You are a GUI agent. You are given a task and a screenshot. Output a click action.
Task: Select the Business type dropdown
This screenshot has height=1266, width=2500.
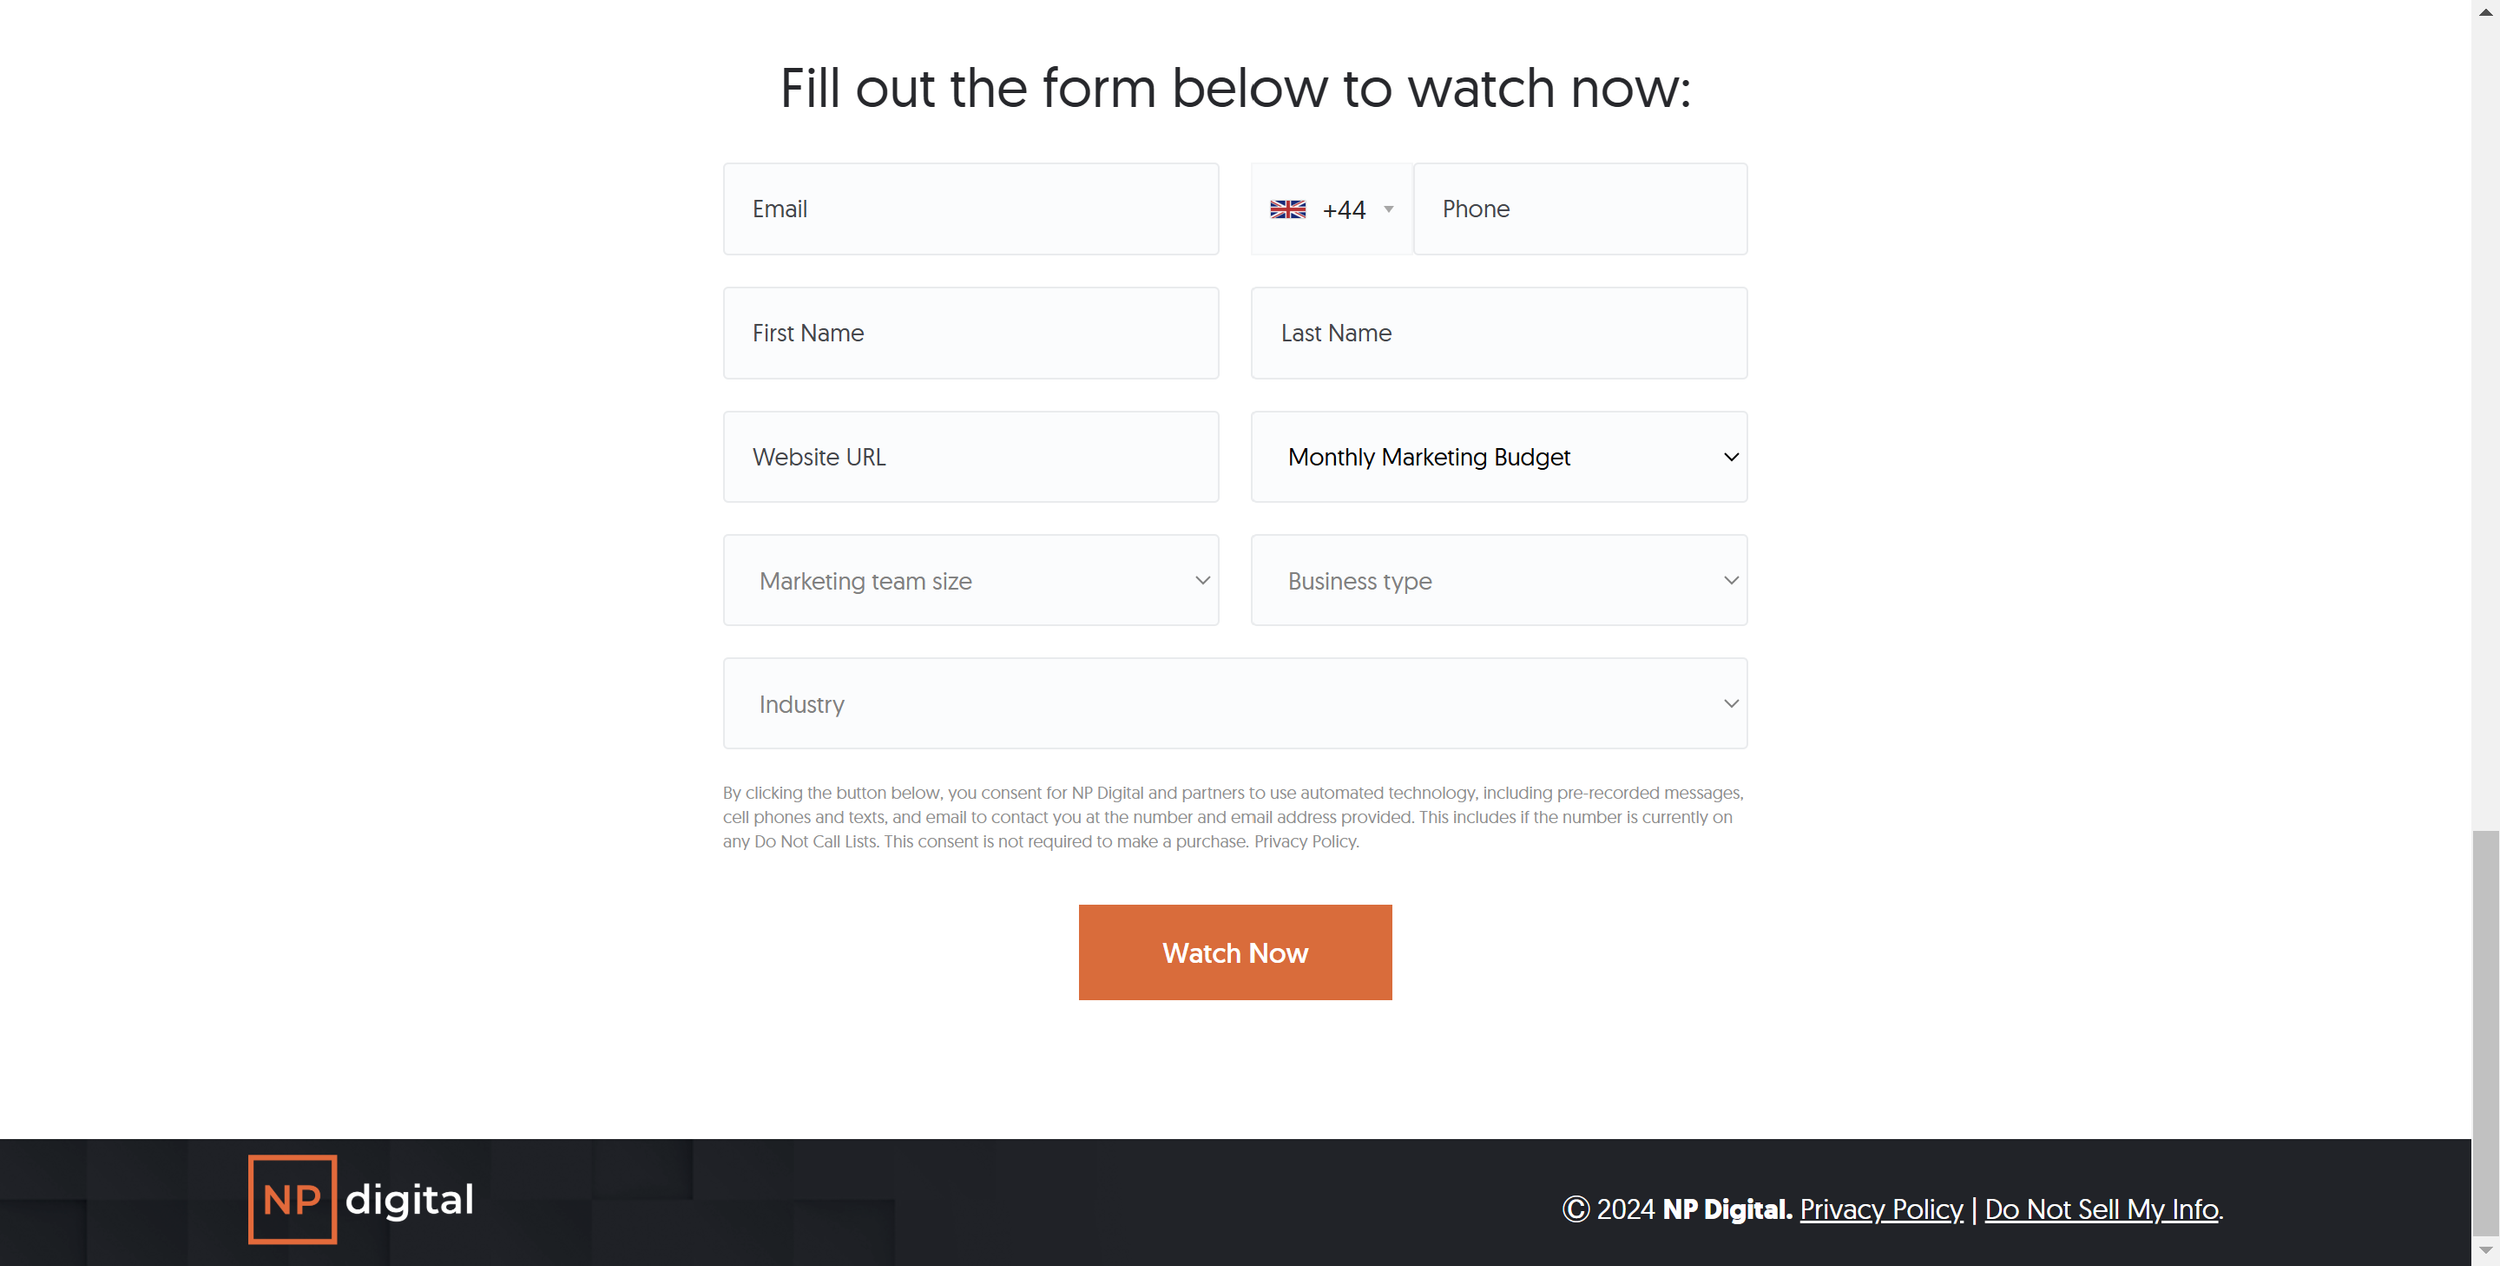tap(1499, 580)
